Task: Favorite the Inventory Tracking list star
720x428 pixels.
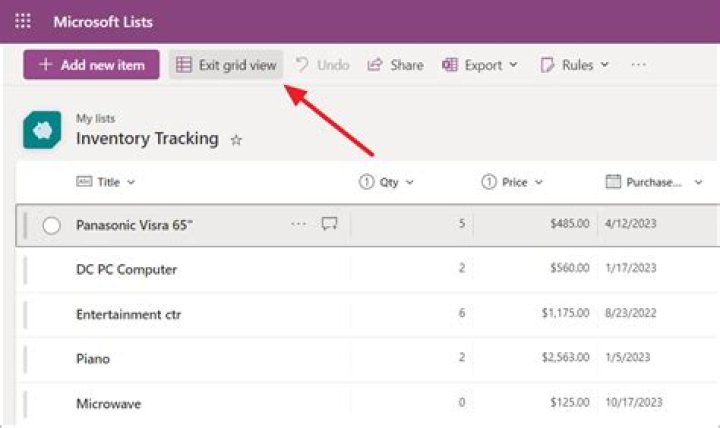Action: click(236, 141)
